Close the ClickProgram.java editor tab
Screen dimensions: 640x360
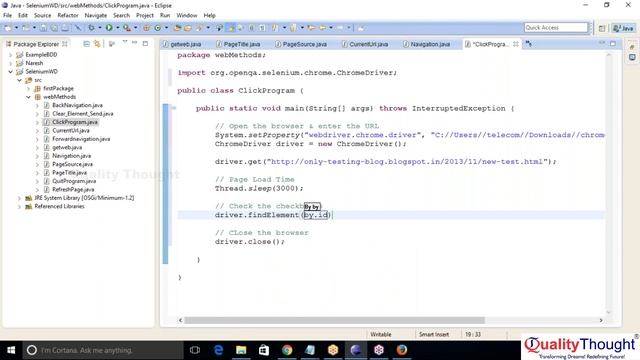click(x=516, y=44)
